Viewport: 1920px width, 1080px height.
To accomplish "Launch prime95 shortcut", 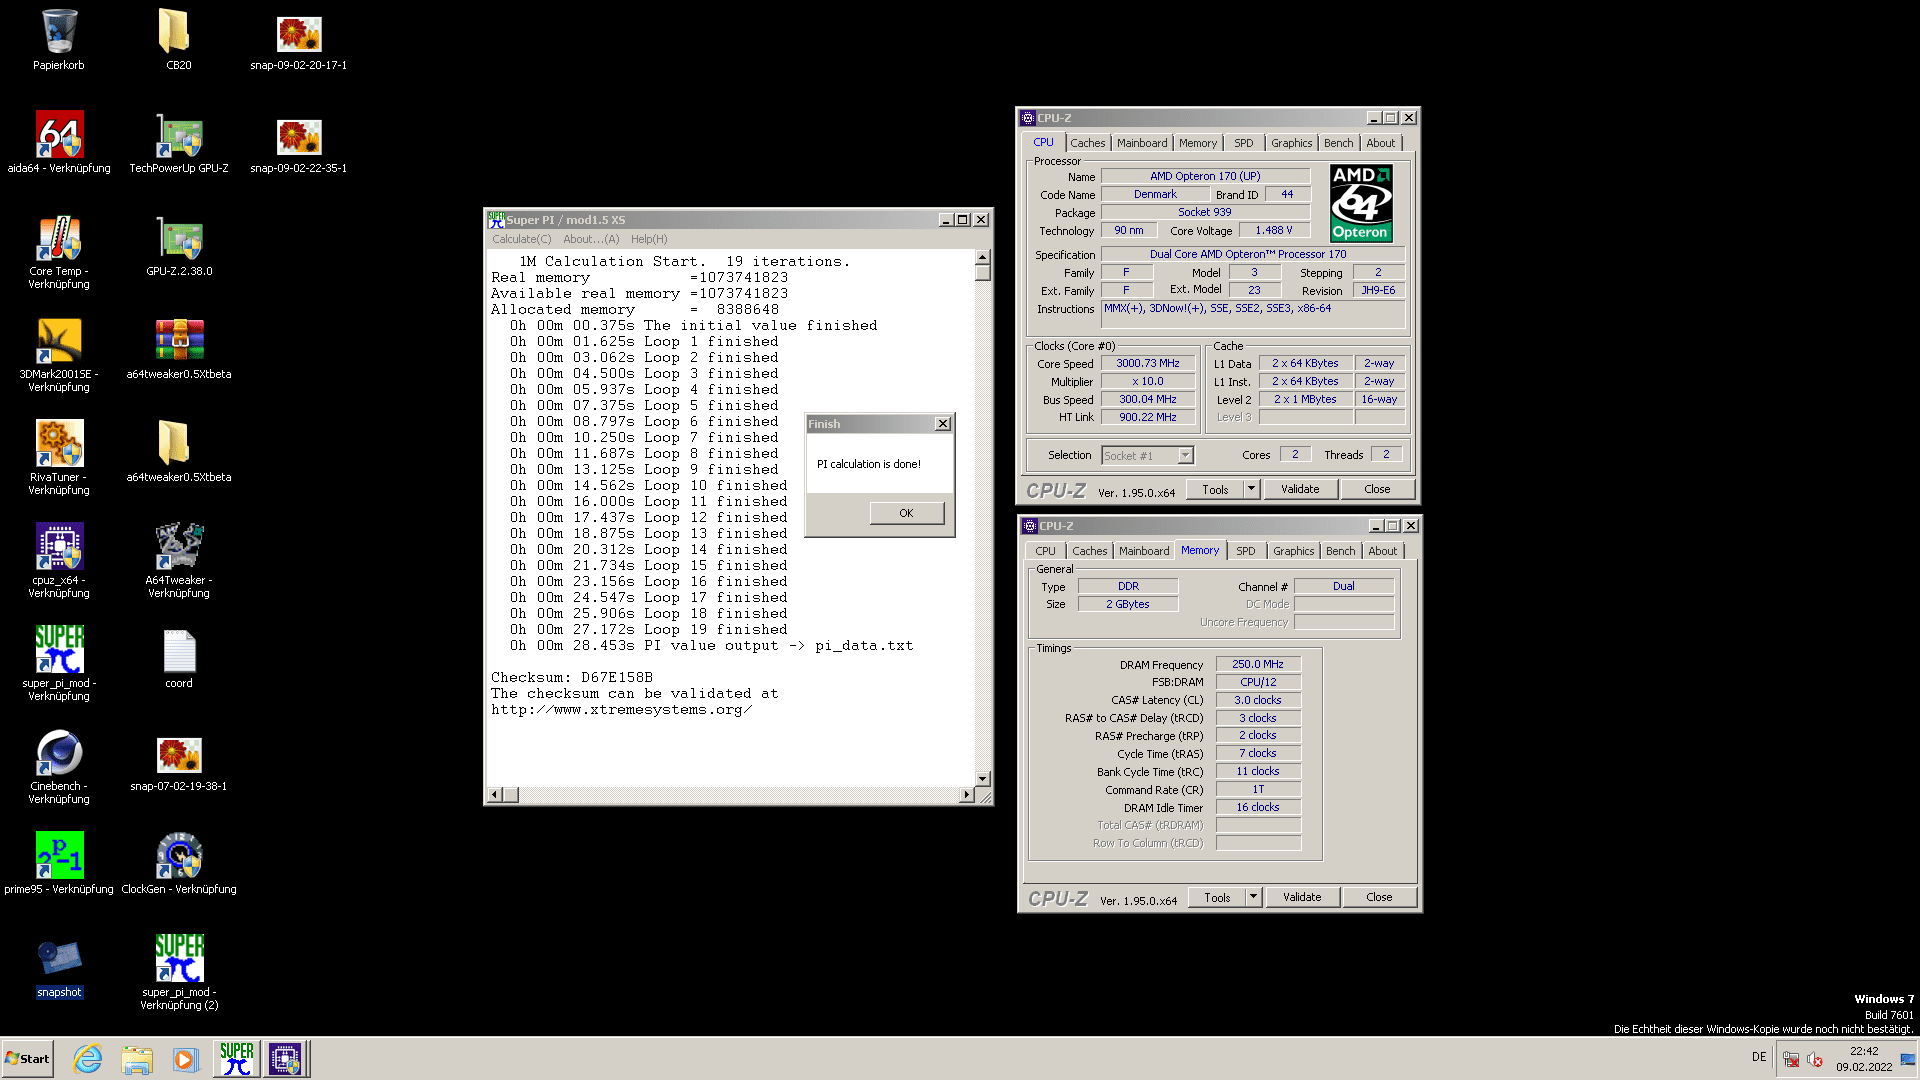I will [x=59, y=863].
